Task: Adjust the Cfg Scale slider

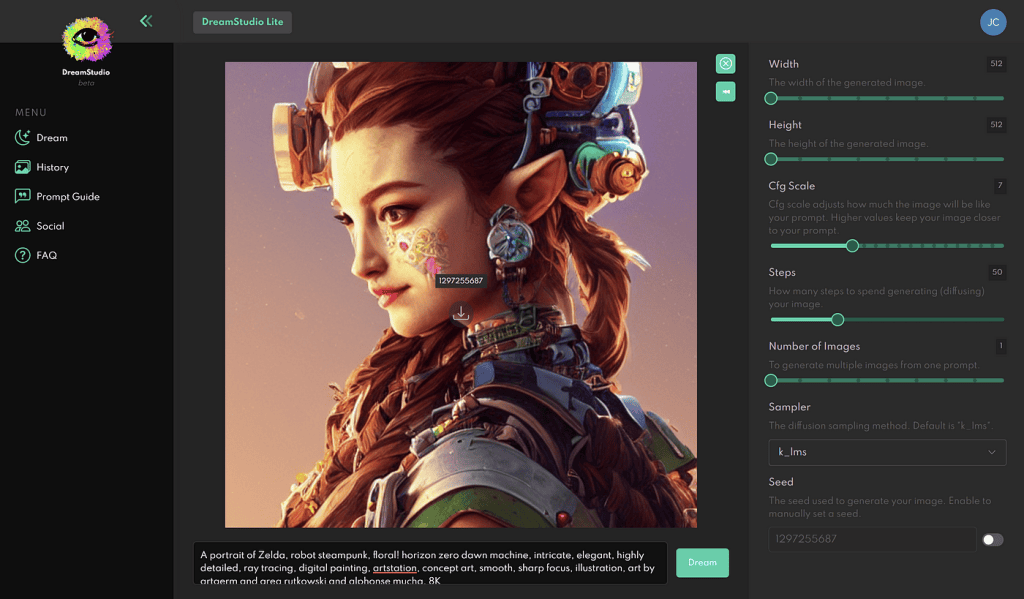Action: click(x=852, y=245)
